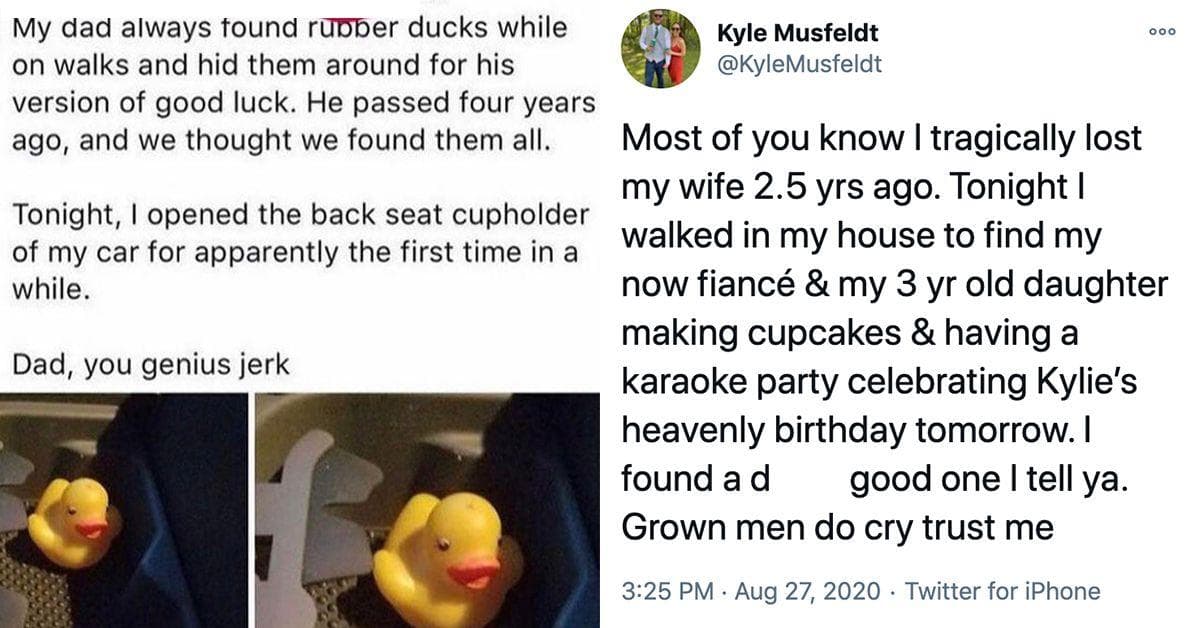Open the Kyle Musfeldt display name link

[798, 34]
